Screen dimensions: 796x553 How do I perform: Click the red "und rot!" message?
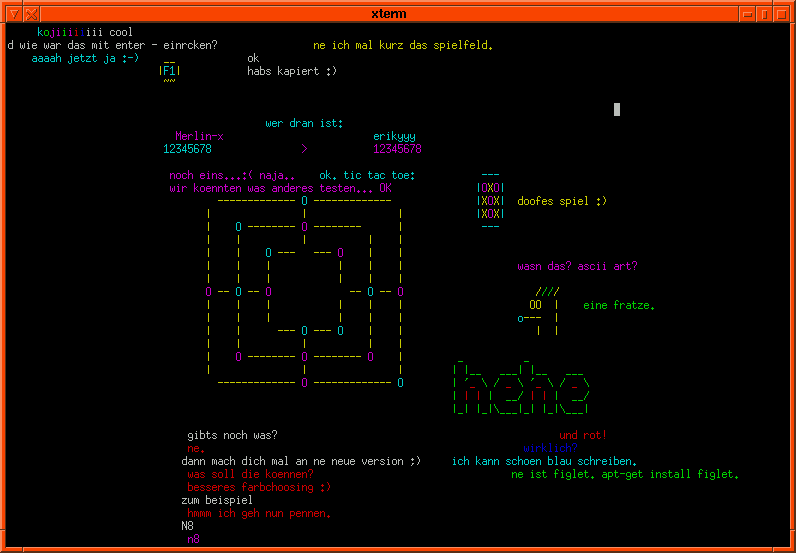click(x=583, y=436)
